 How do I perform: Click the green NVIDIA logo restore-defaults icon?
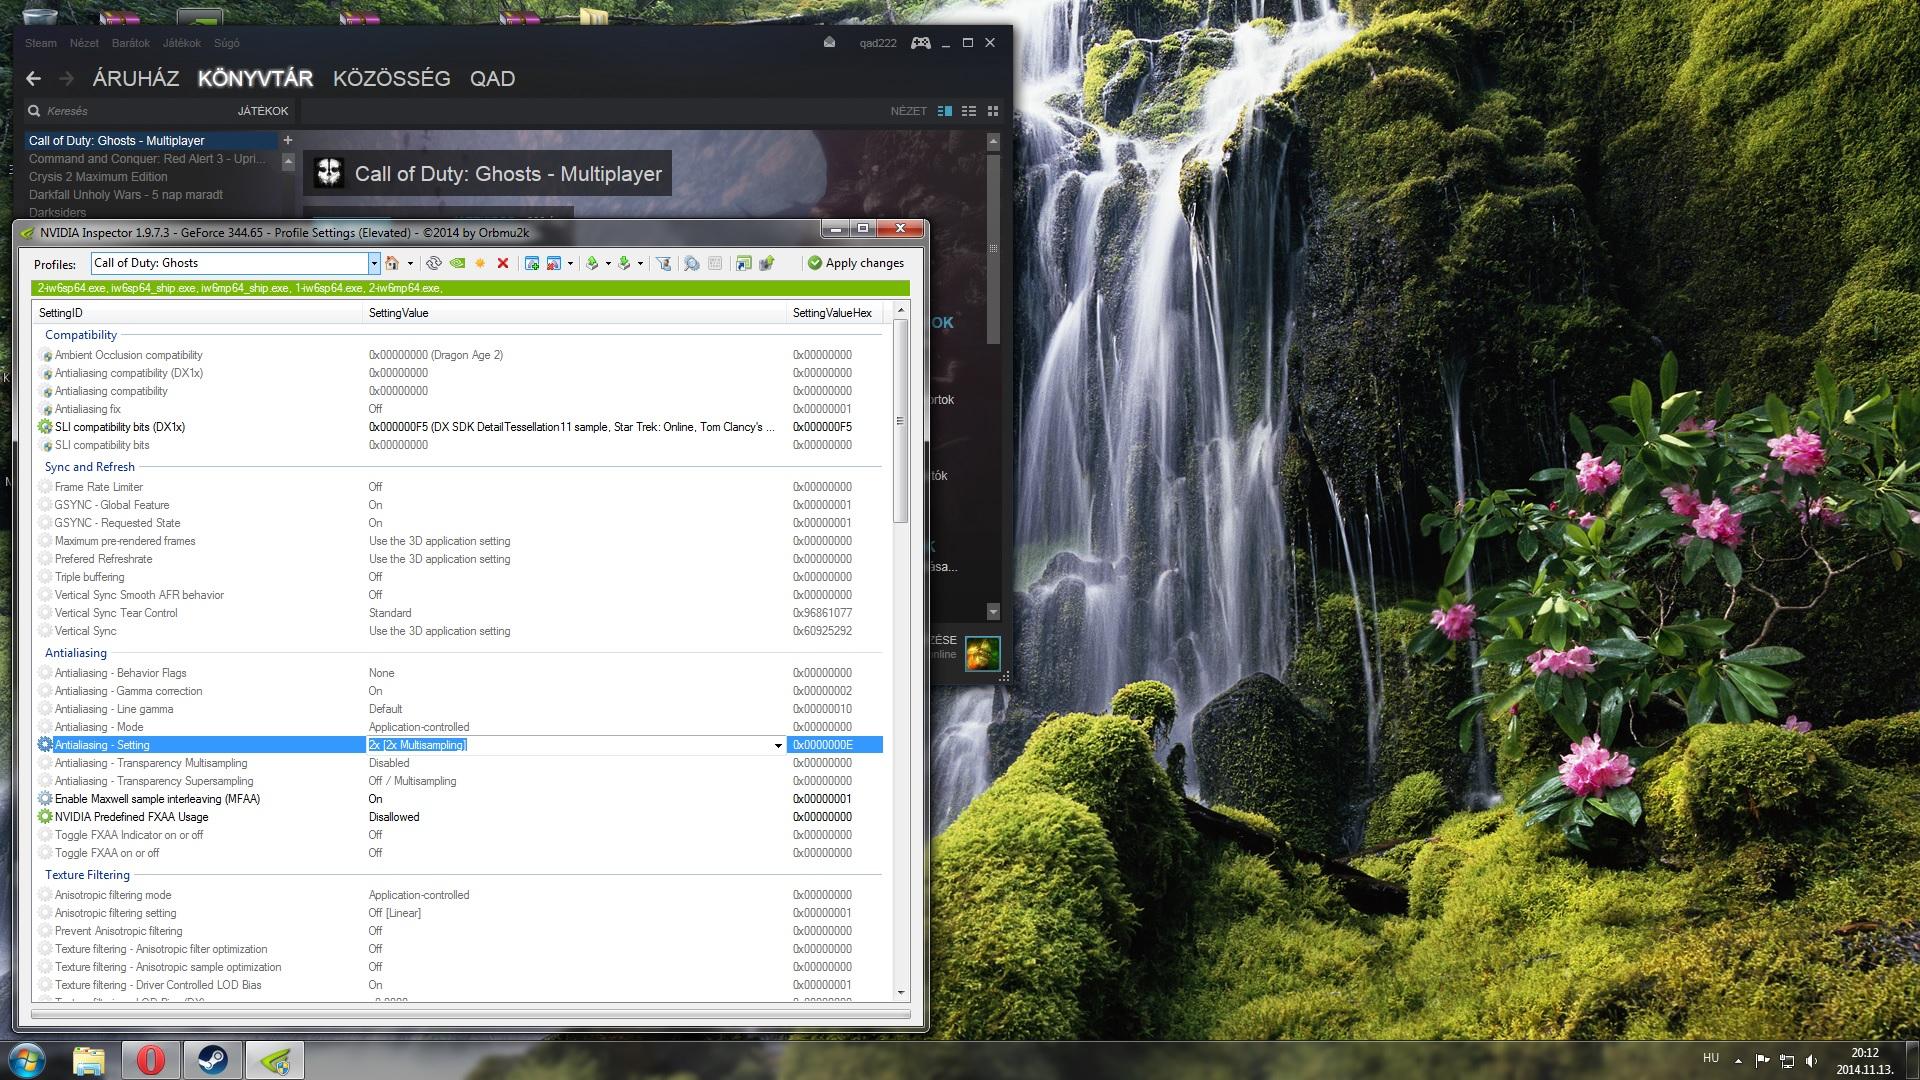click(457, 263)
